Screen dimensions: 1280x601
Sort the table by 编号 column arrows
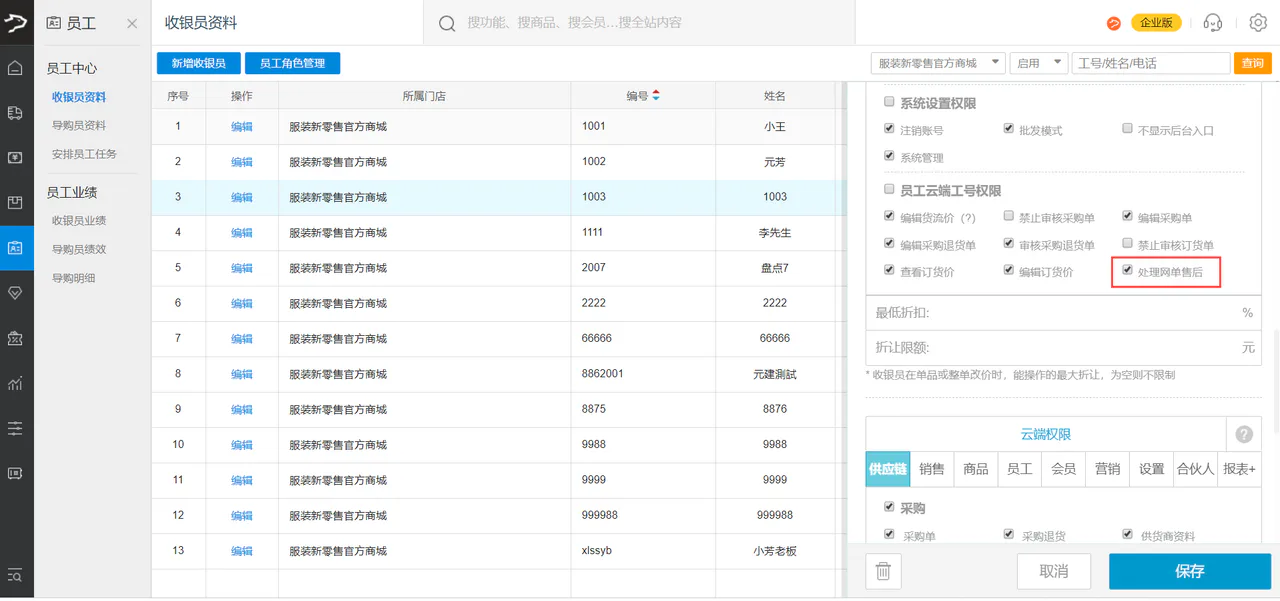click(x=656, y=96)
